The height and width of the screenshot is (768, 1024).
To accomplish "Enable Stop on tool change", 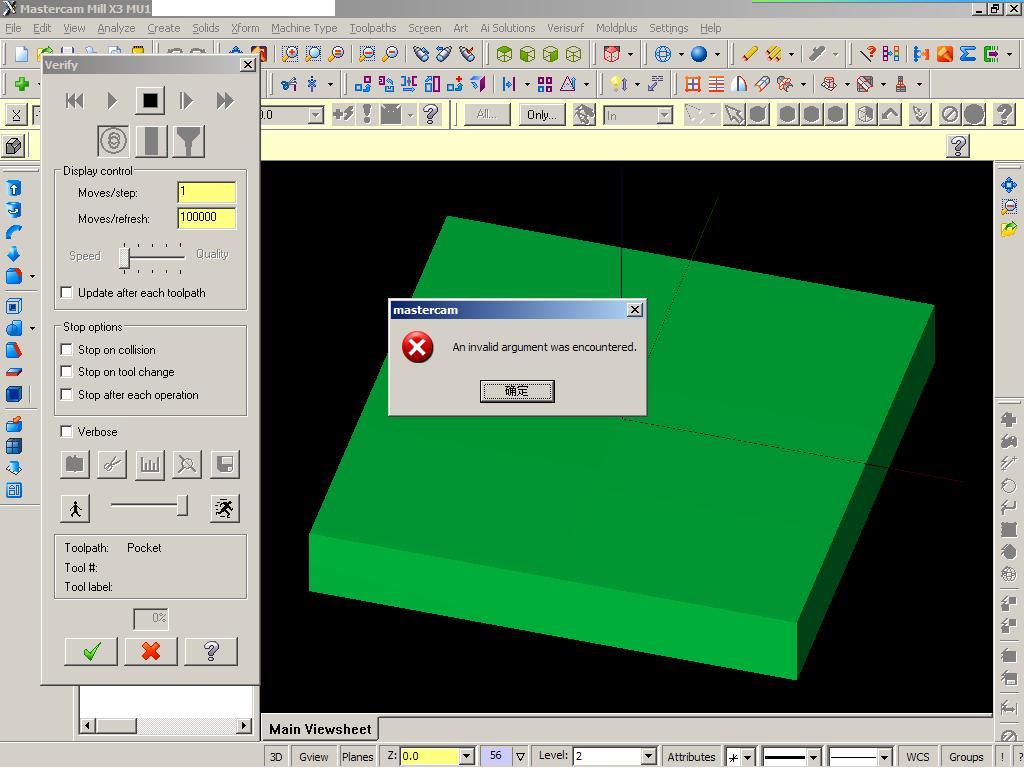I will tap(66, 372).
